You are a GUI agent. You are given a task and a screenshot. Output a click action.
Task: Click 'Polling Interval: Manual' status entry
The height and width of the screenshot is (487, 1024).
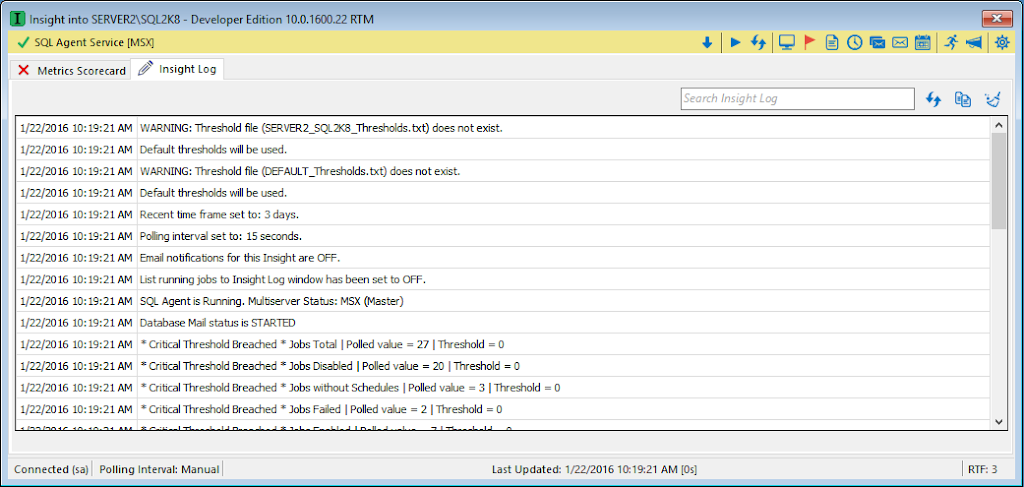tap(159, 469)
